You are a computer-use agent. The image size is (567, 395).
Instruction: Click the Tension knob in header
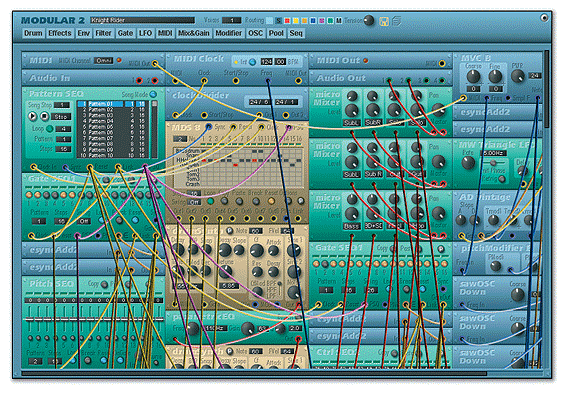click(x=369, y=20)
